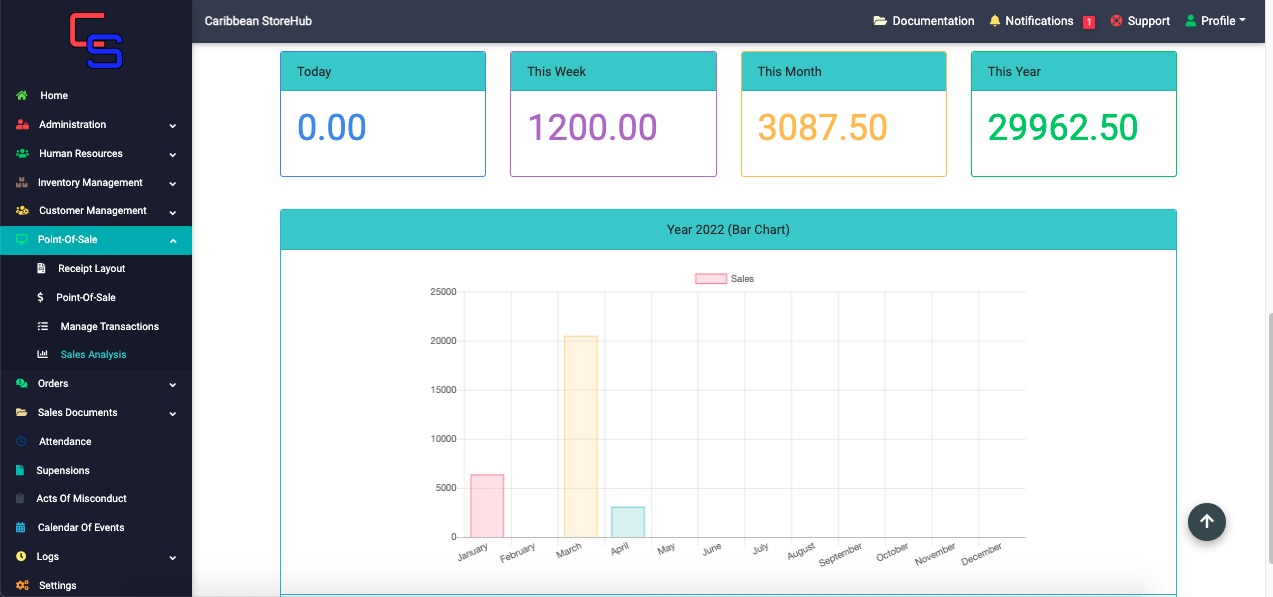Viewport: 1273px width, 597px height.
Task: Click the Caribbean StoreHub CS logo
Action: coord(96,41)
